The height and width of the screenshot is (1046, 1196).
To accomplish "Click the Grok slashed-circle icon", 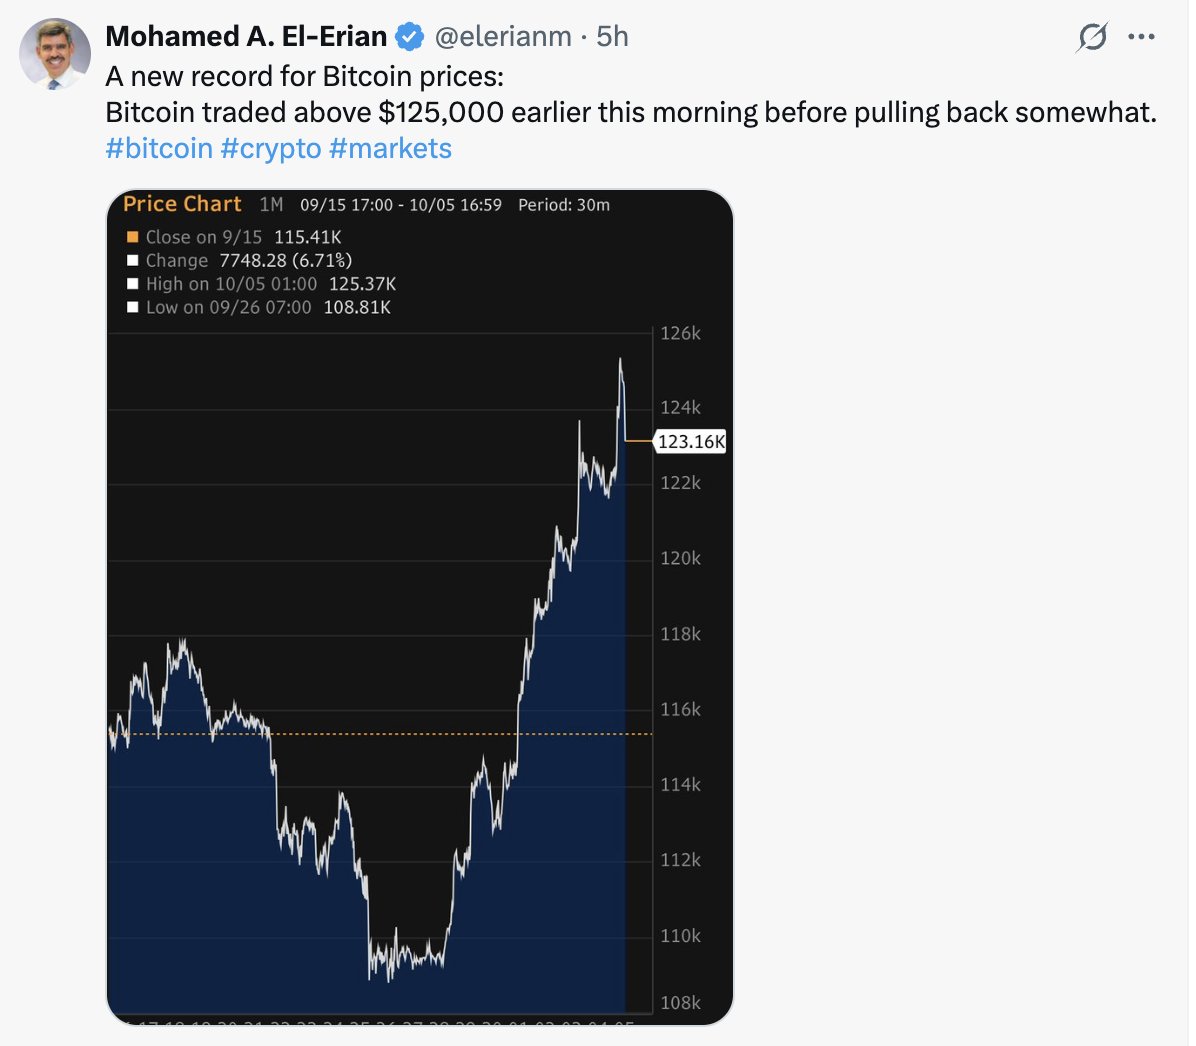I will [1092, 37].
